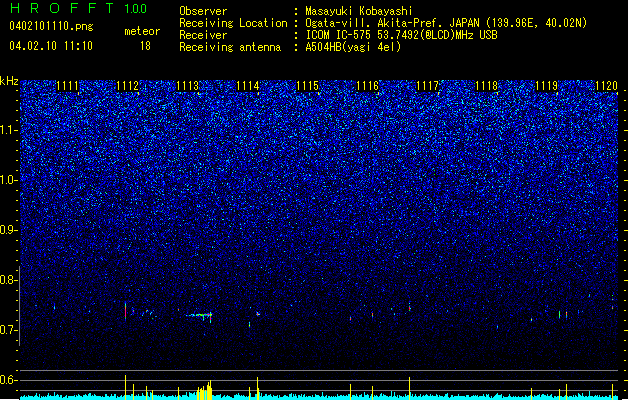Click the 1117 time marker

[x=428, y=86]
